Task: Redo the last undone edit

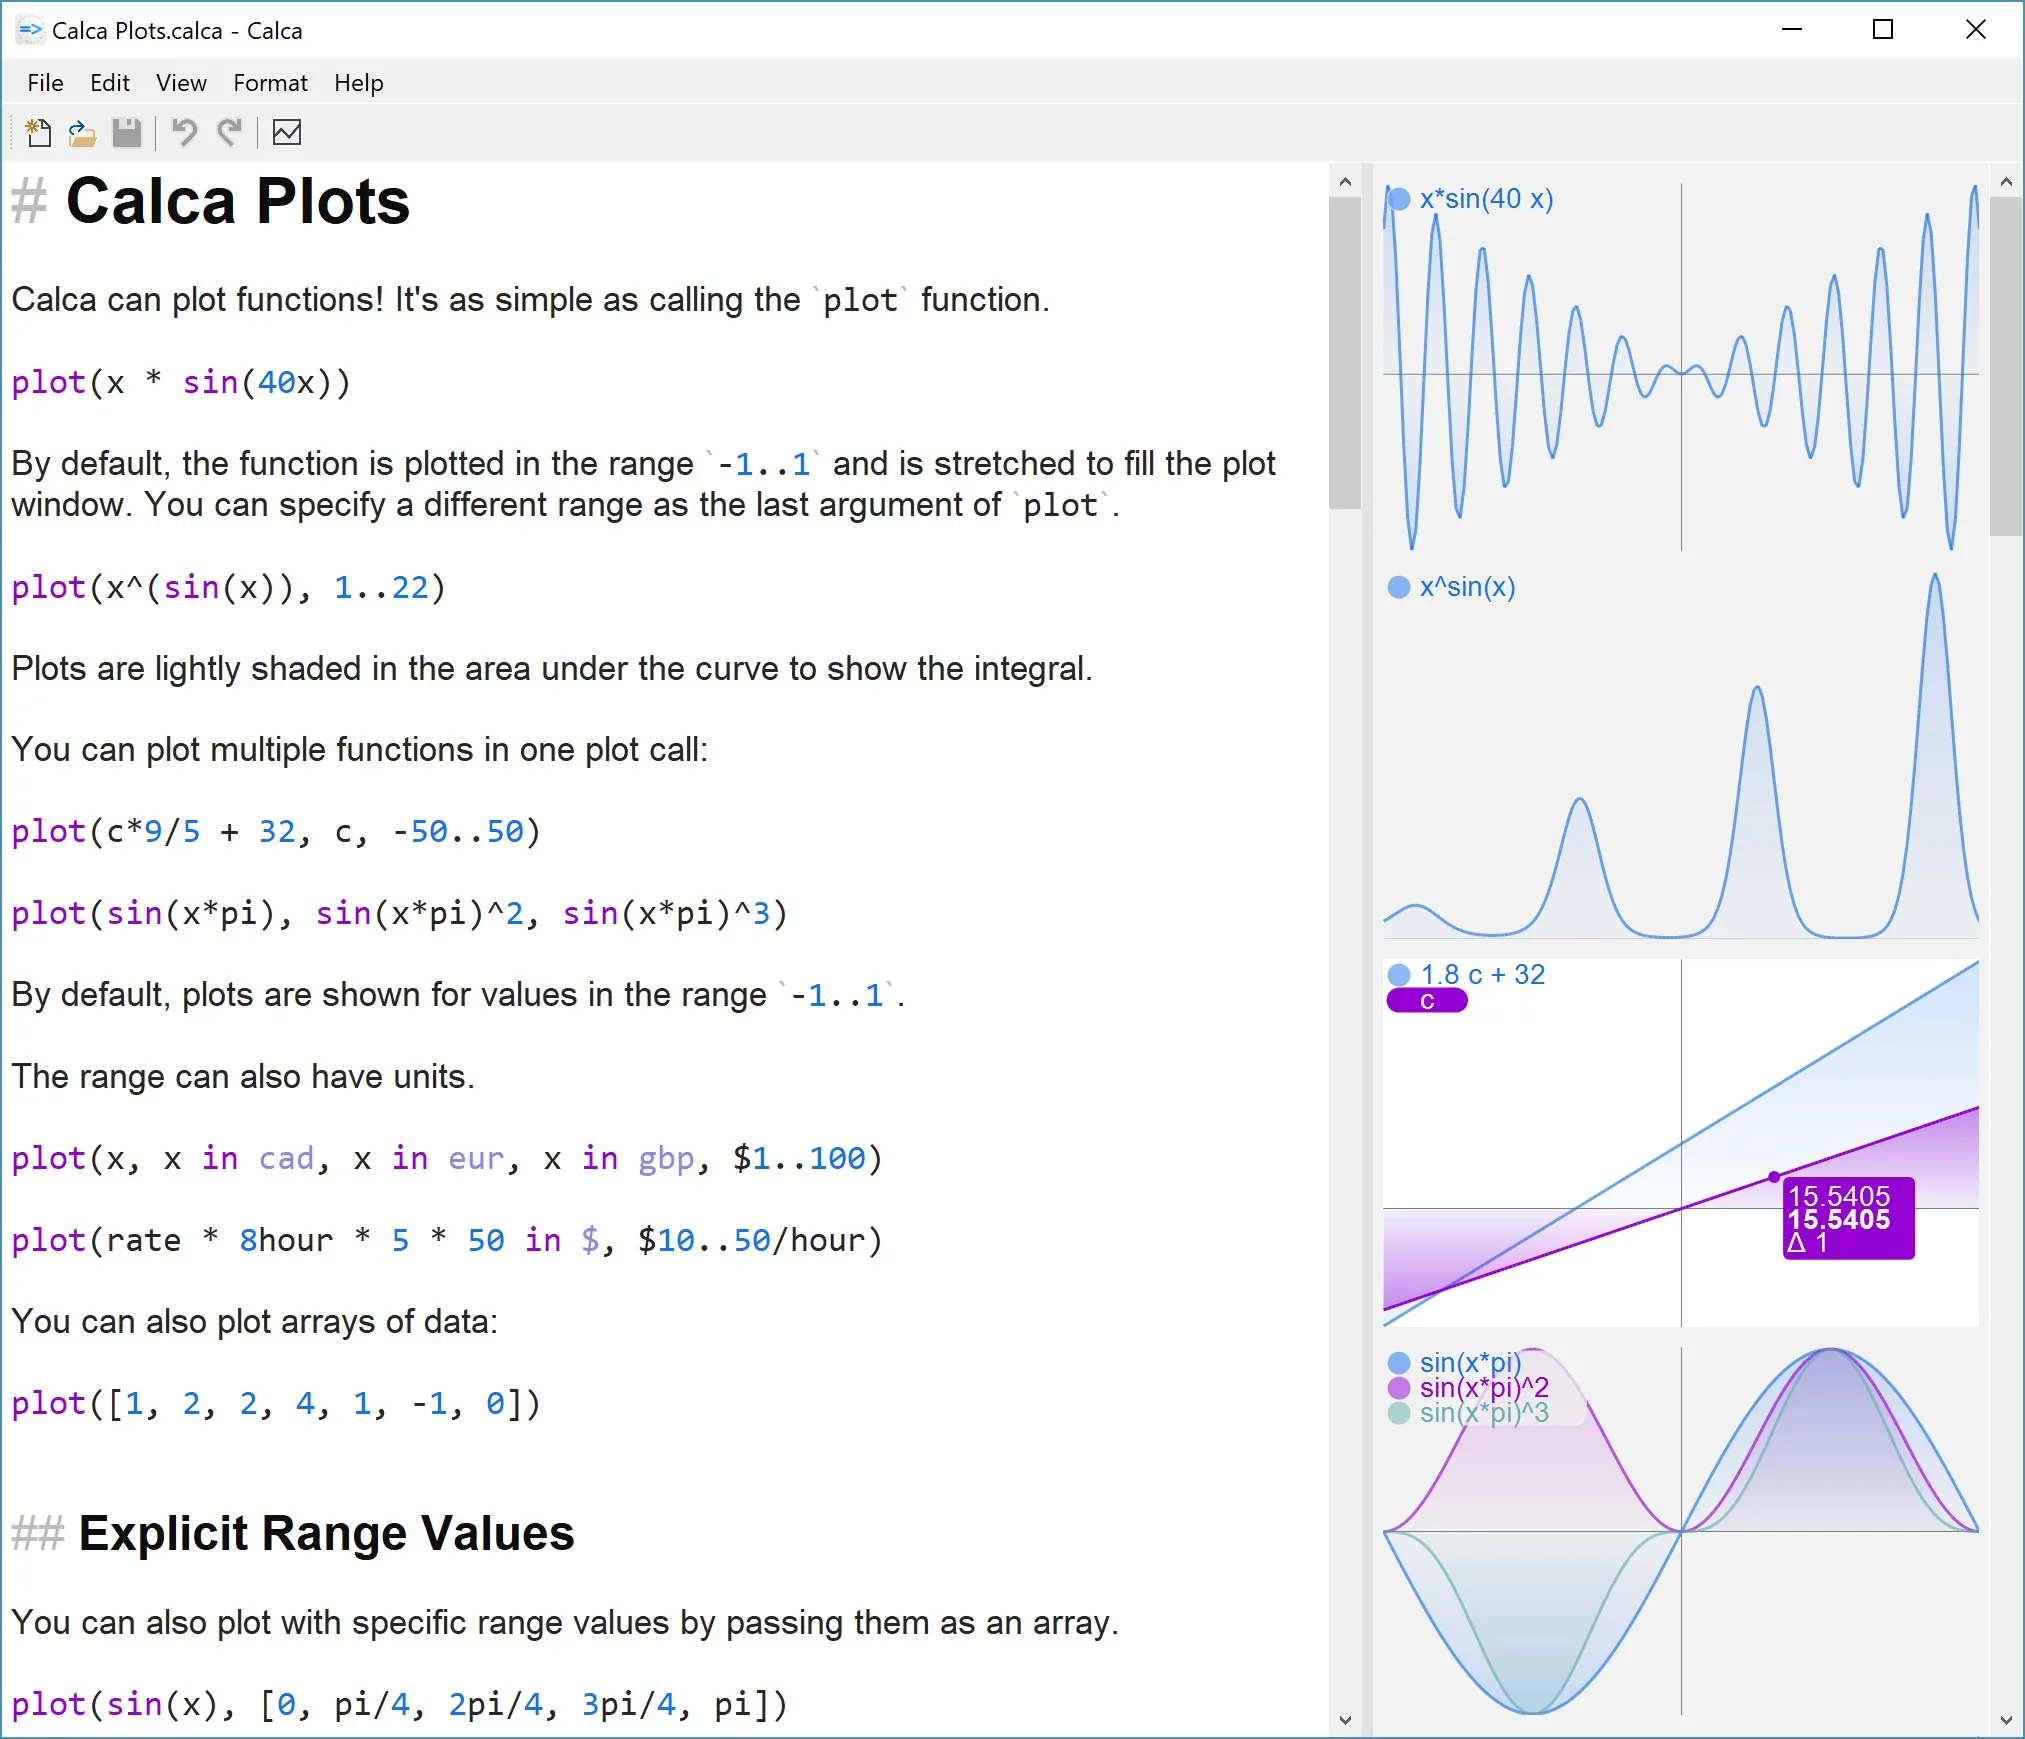Action: (230, 132)
